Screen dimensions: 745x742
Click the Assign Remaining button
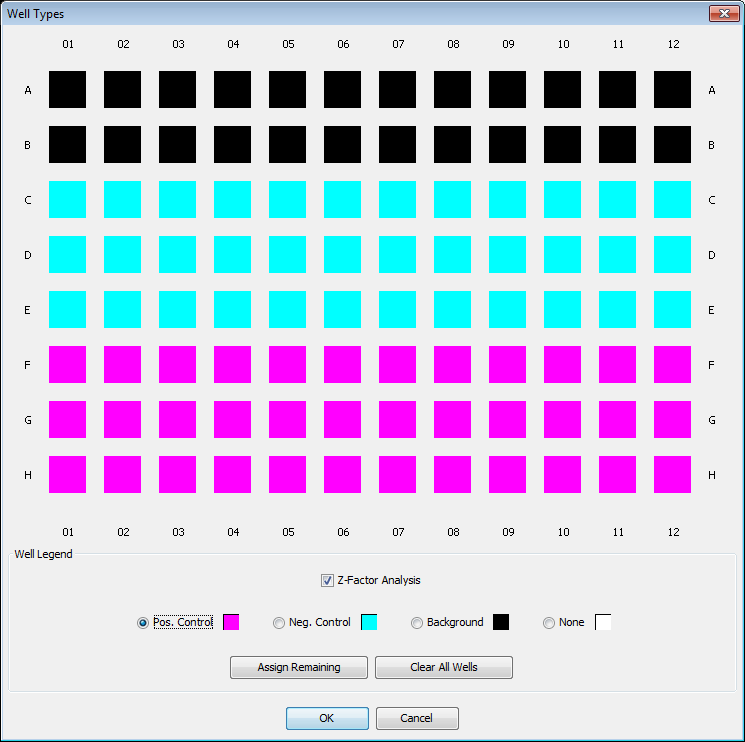(299, 667)
